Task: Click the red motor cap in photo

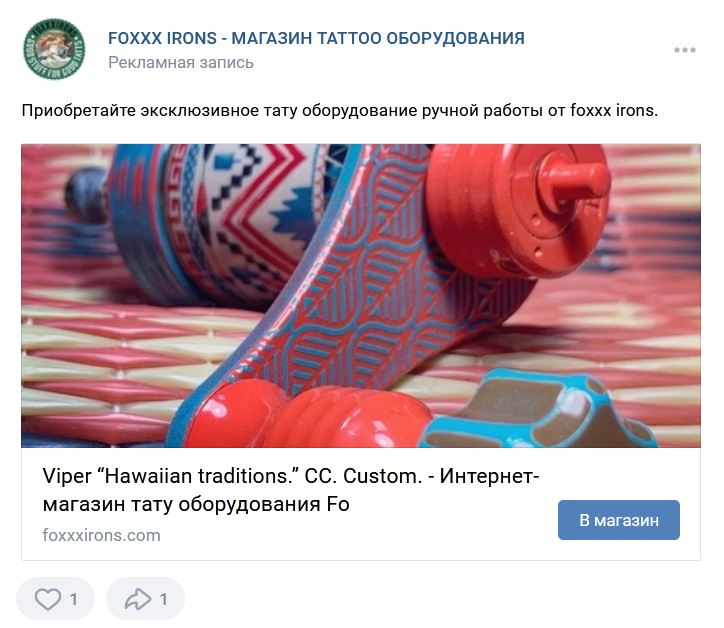Action: tap(517, 208)
